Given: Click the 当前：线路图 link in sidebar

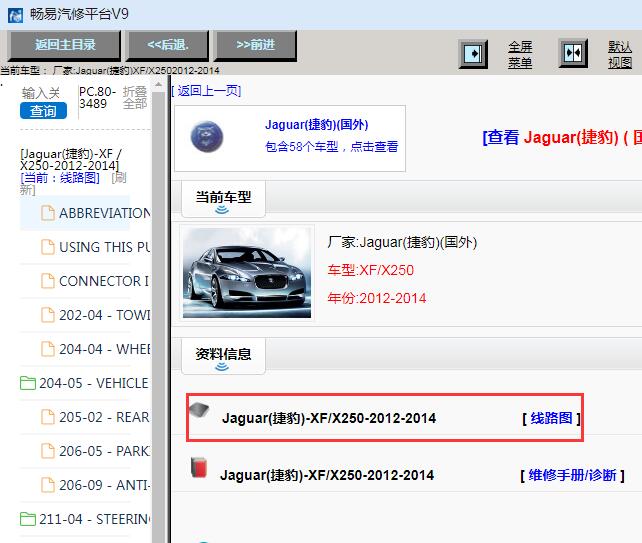Looking at the screenshot, I should click(x=60, y=178).
